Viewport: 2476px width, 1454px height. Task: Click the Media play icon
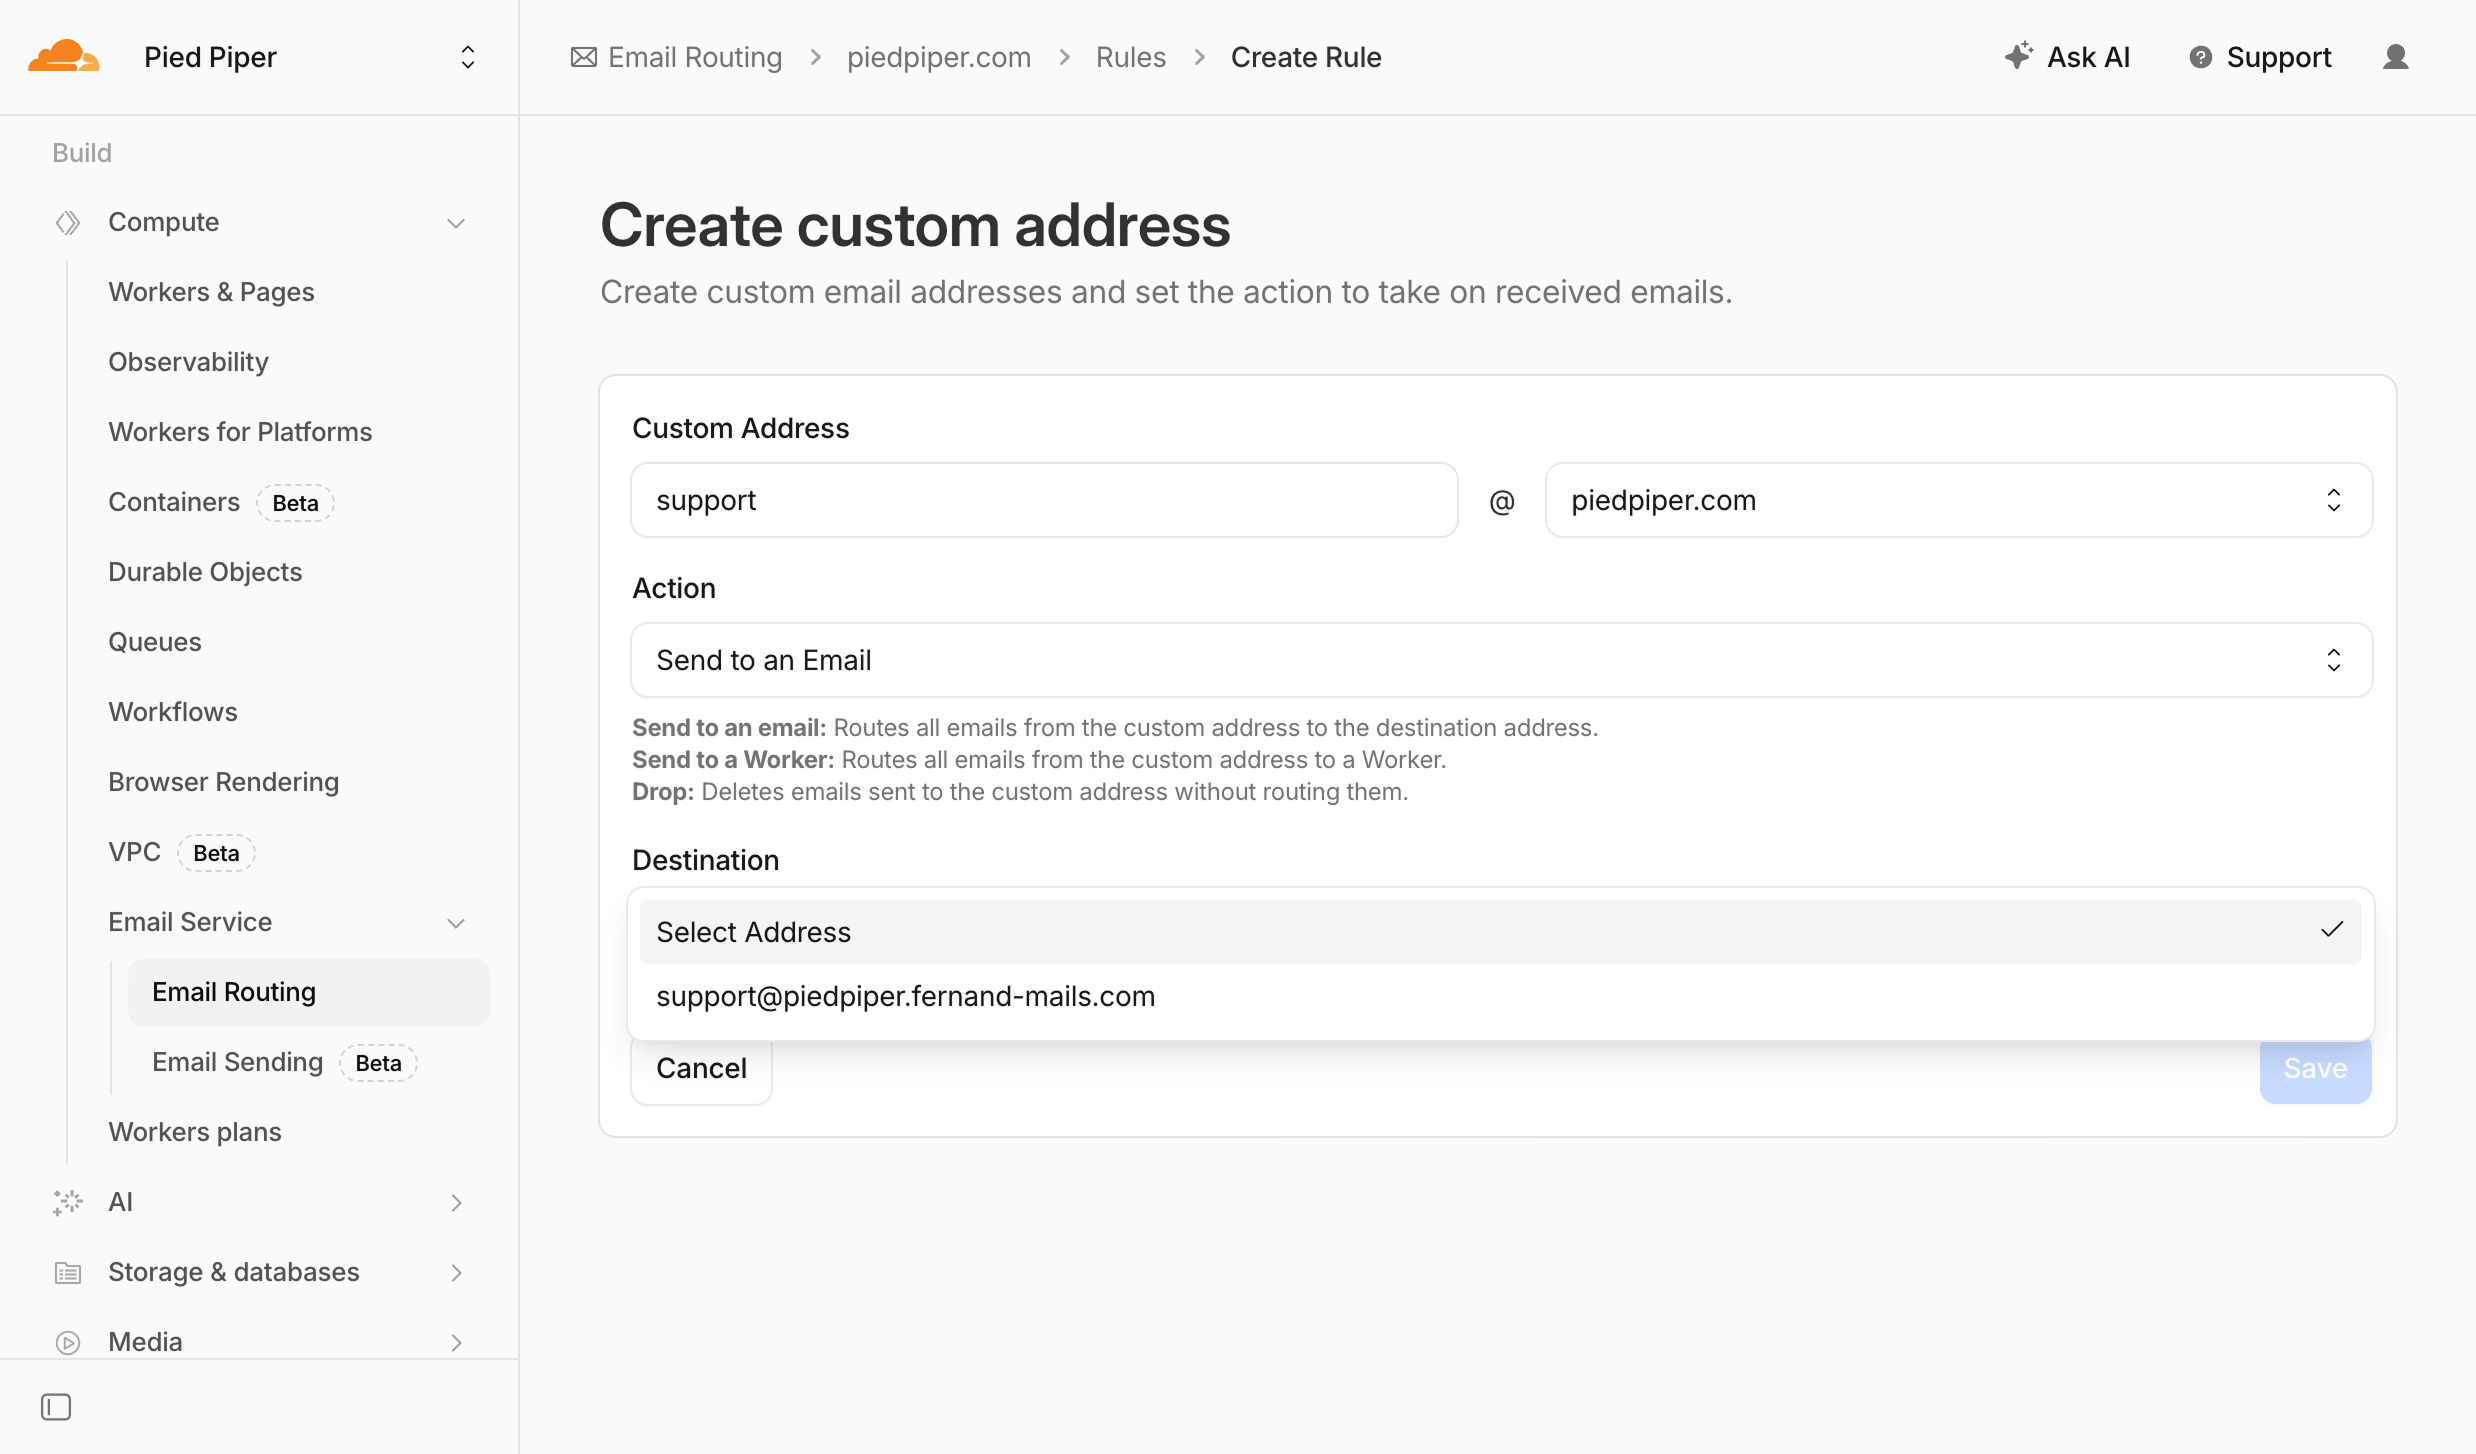68,1342
